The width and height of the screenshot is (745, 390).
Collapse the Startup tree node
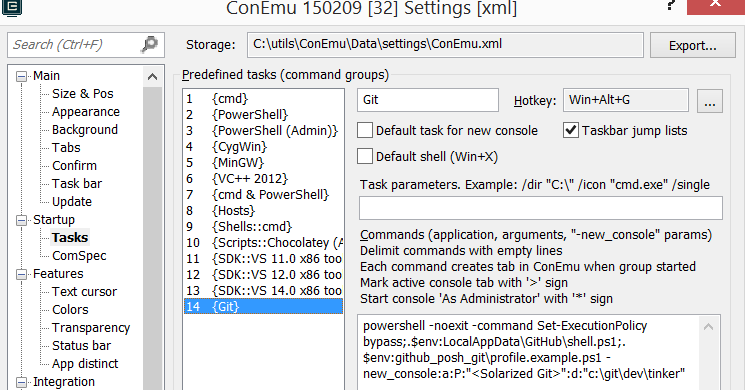click(21, 220)
